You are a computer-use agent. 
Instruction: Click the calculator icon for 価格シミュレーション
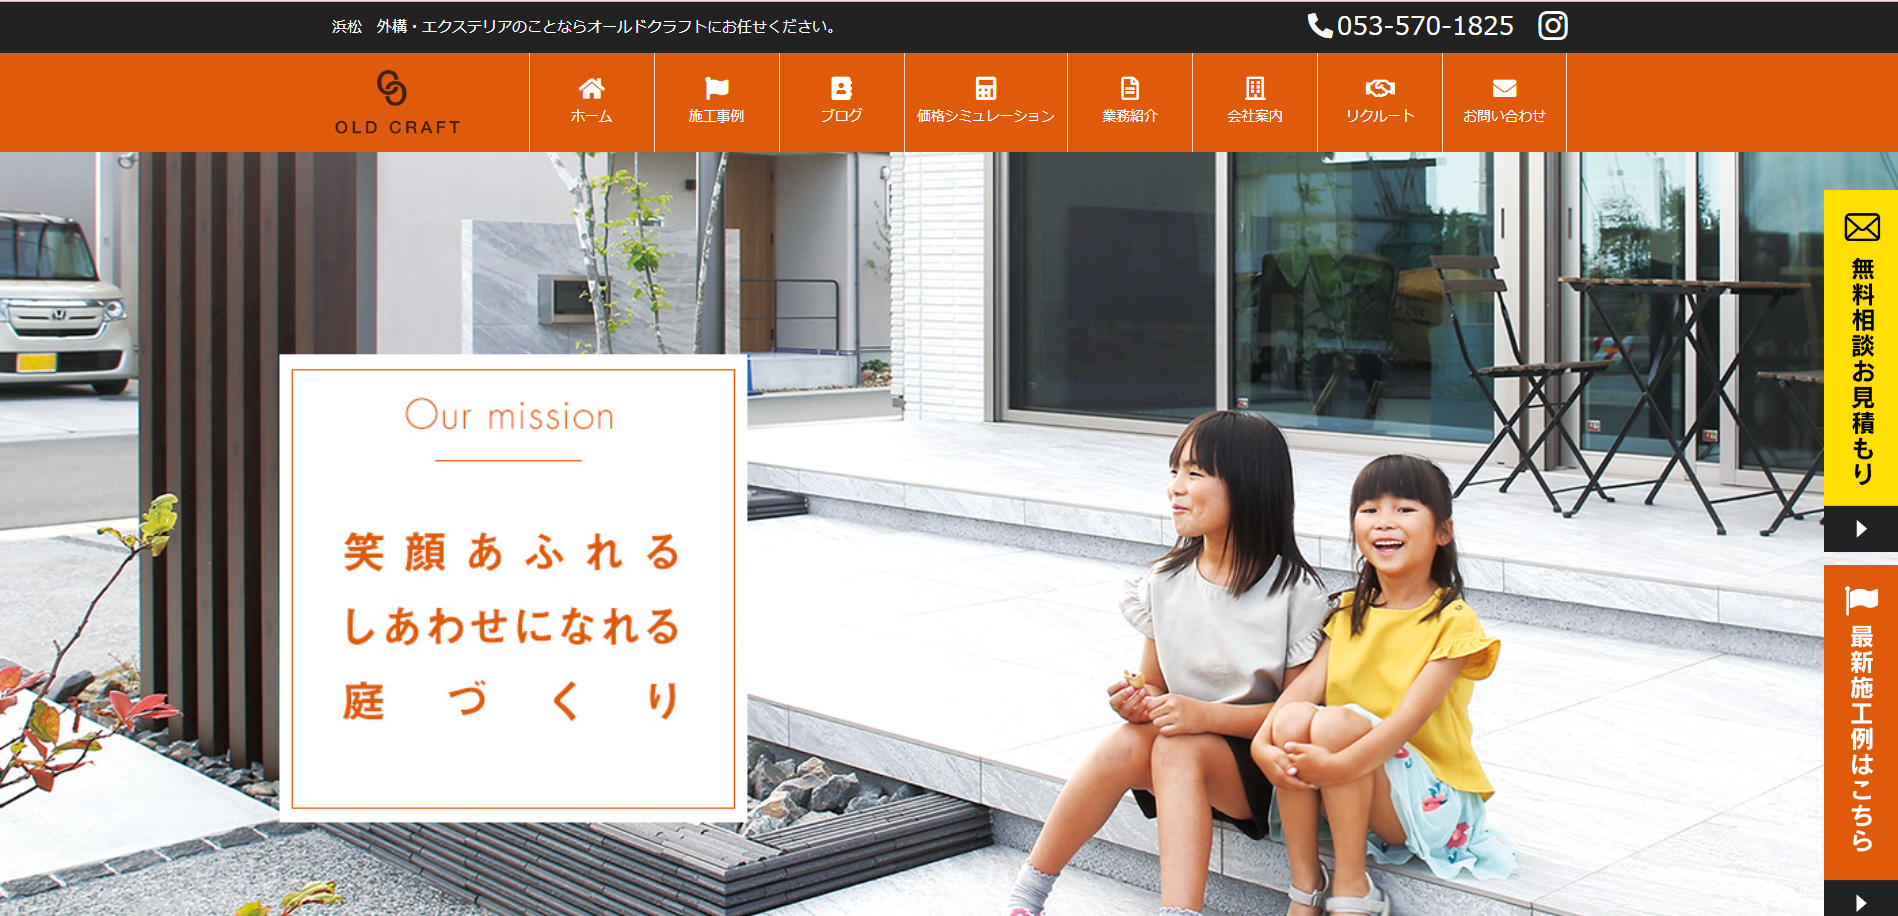[985, 88]
